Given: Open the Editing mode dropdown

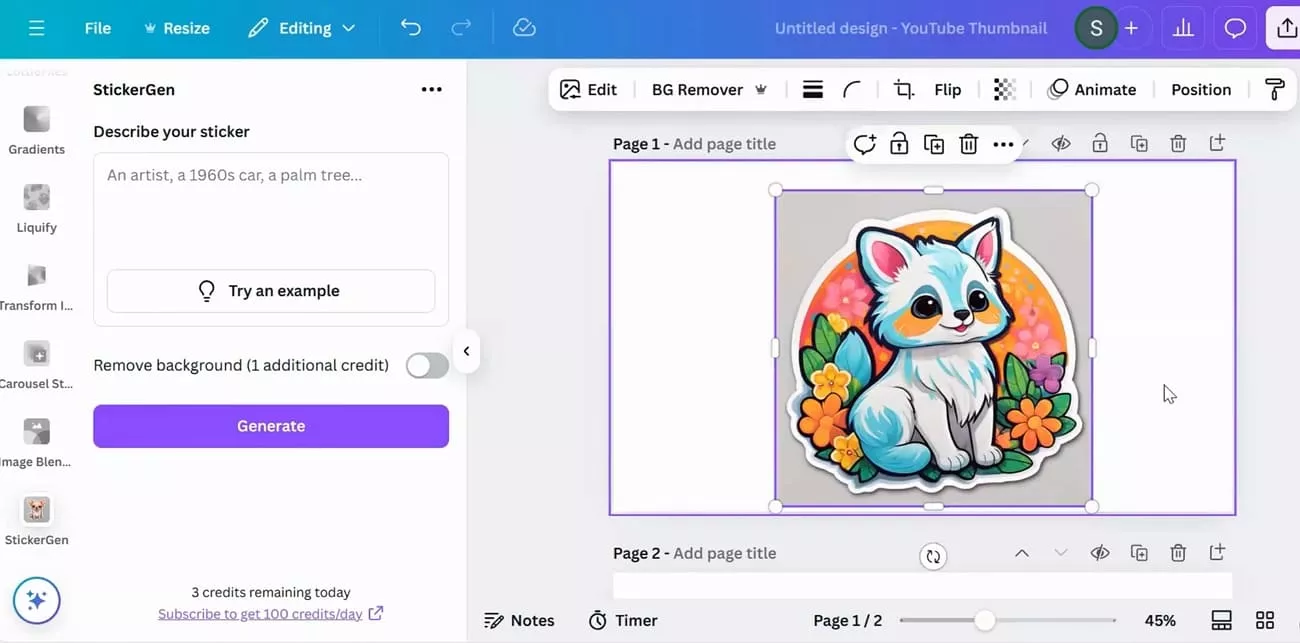Looking at the screenshot, I should click(x=302, y=27).
